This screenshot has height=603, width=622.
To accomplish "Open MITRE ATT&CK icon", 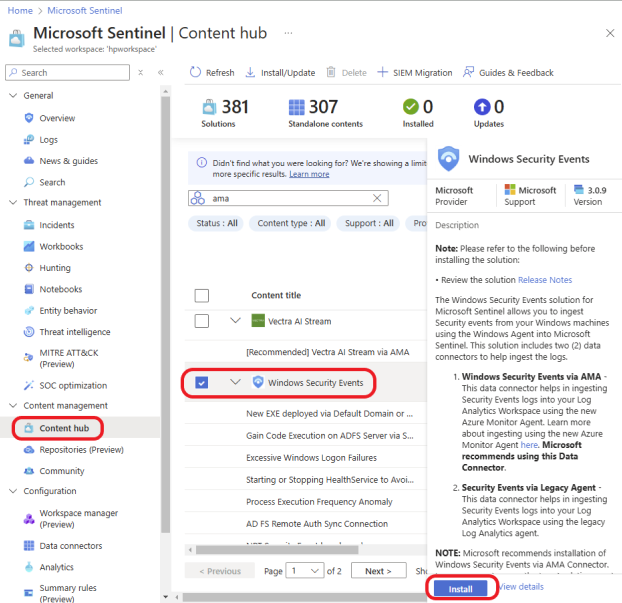I will 28,357.
